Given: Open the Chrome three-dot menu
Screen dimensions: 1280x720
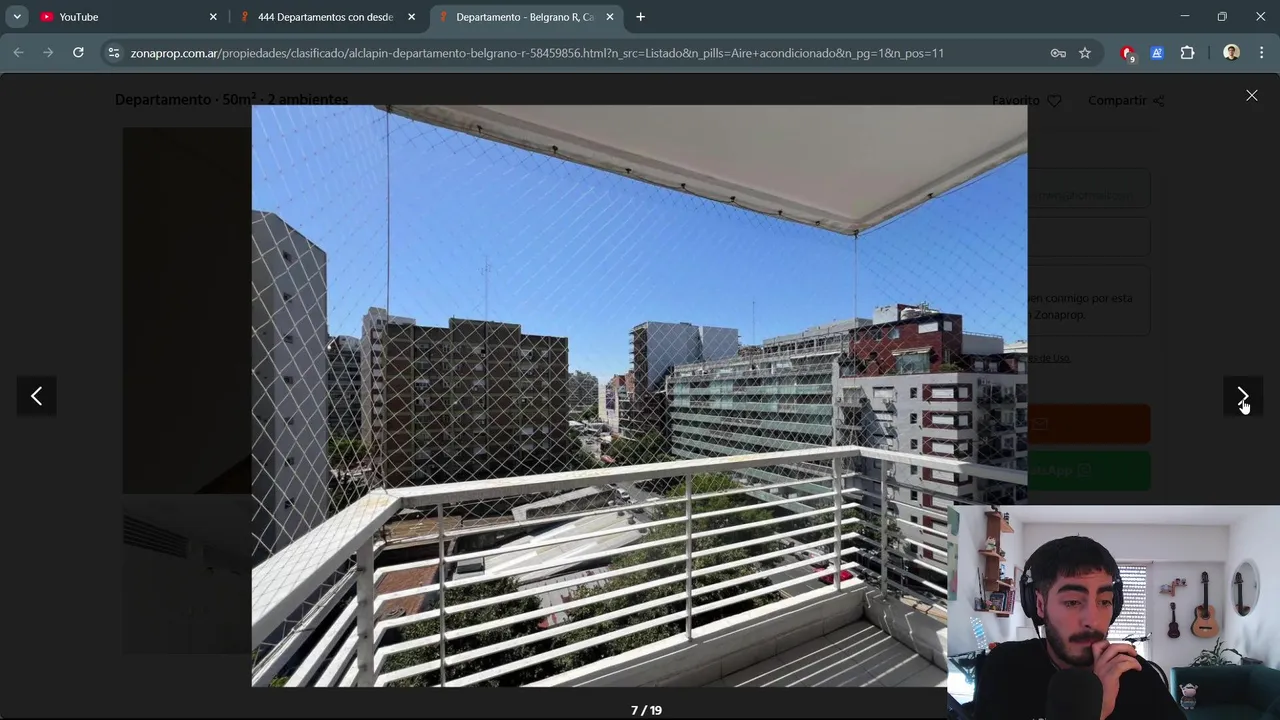Looking at the screenshot, I should (1261, 53).
